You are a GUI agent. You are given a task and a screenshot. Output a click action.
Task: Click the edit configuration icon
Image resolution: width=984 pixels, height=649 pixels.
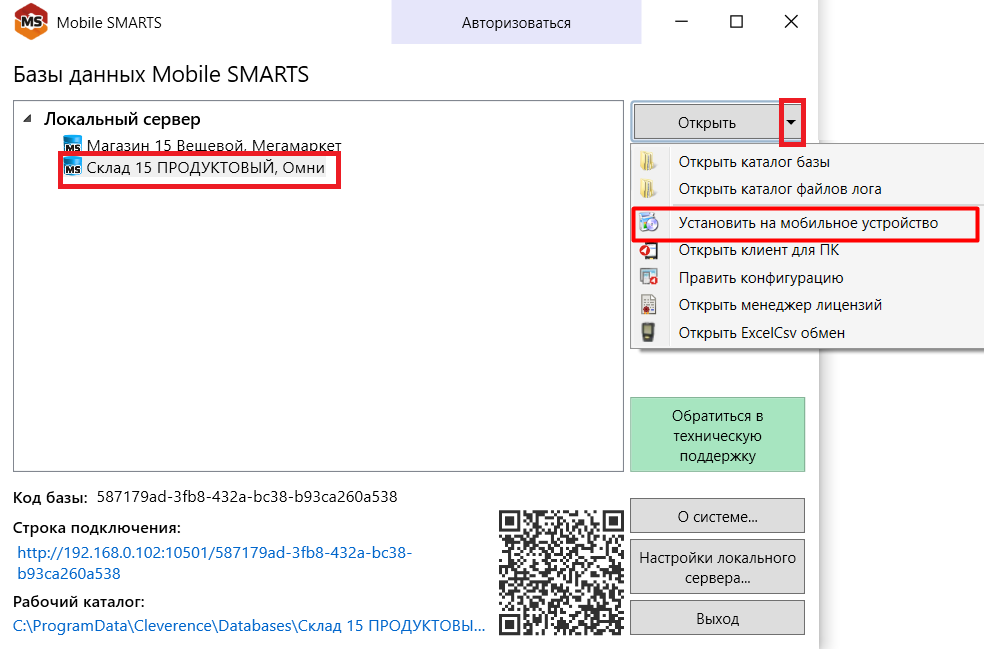(x=648, y=277)
